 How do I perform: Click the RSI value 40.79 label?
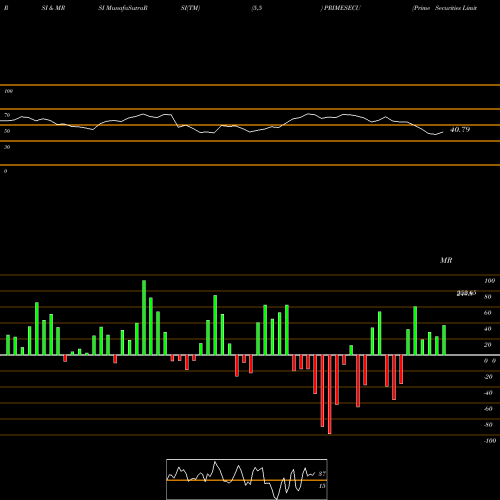click(x=460, y=130)
